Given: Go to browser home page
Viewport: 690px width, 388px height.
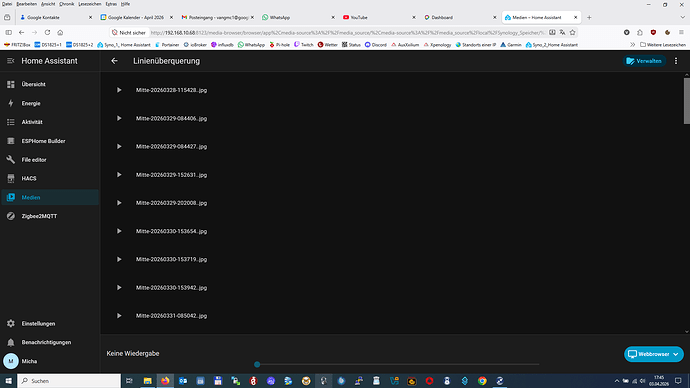Looking at the screenshot, I should [60, 33].
